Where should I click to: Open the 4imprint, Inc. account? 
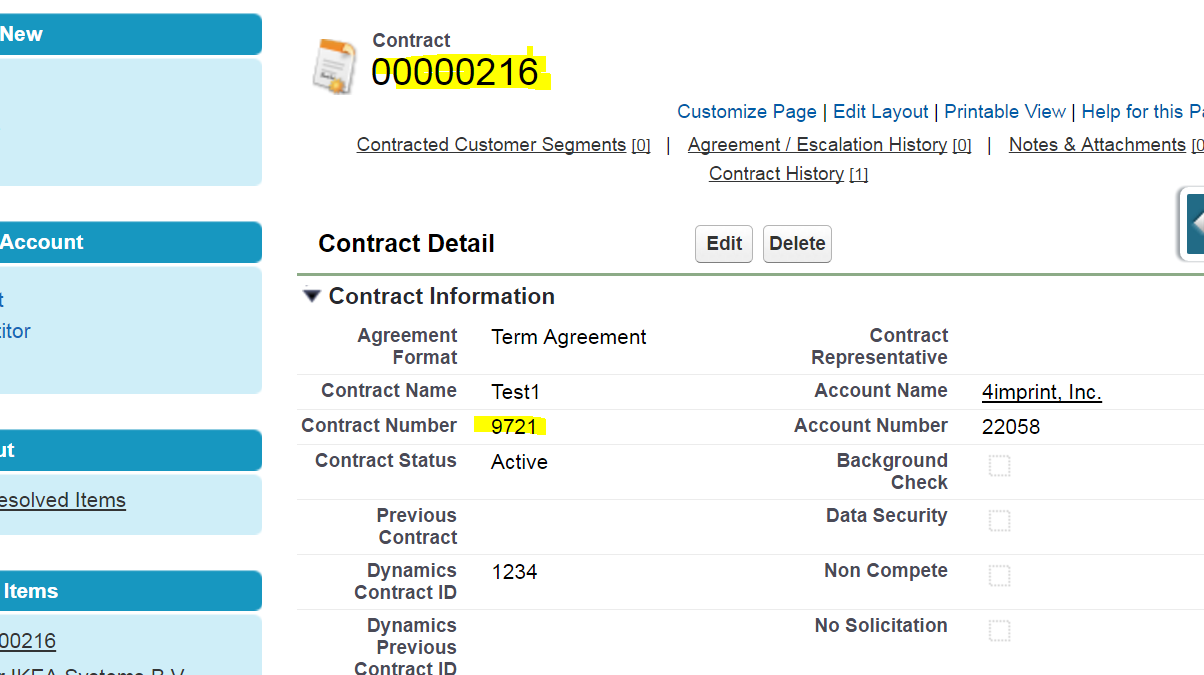point(1041,392)
